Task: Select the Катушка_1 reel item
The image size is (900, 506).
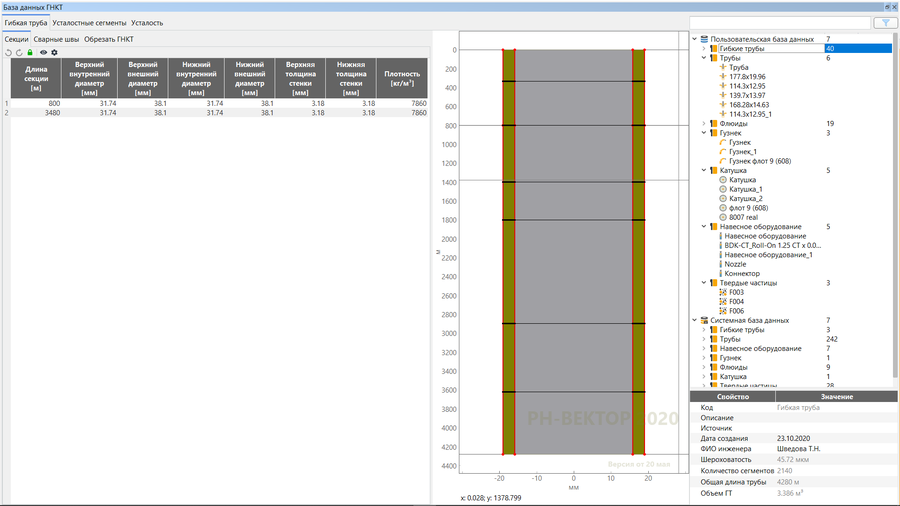Action: click(745, 189)
